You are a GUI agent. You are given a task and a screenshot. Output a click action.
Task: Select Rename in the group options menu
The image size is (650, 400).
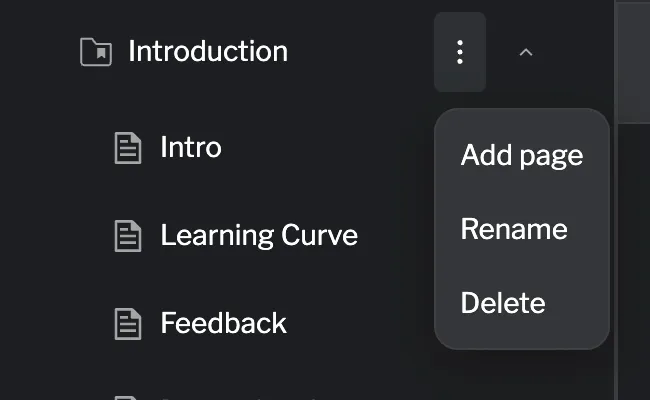click(x=513, y=229)
